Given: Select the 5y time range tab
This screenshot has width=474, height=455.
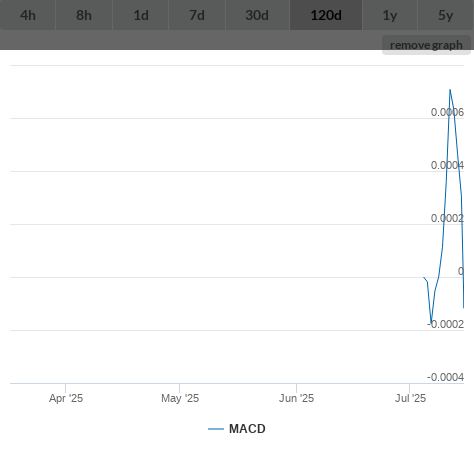Looking at the screenshot, I should coord(446,15).
